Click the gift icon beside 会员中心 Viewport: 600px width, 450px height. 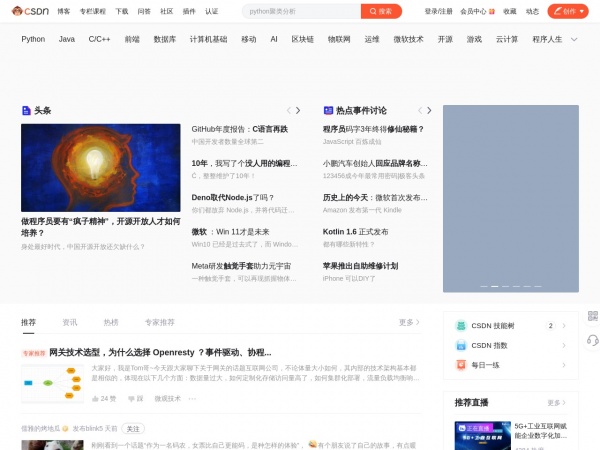pos(492,11)
